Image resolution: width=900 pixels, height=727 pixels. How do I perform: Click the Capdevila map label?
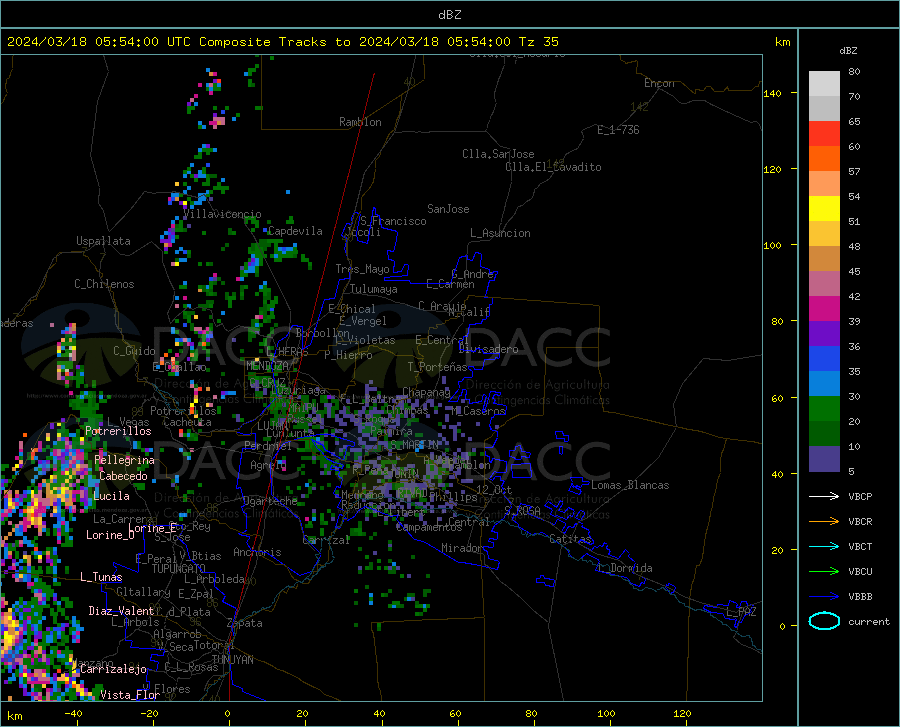point(295,231)
